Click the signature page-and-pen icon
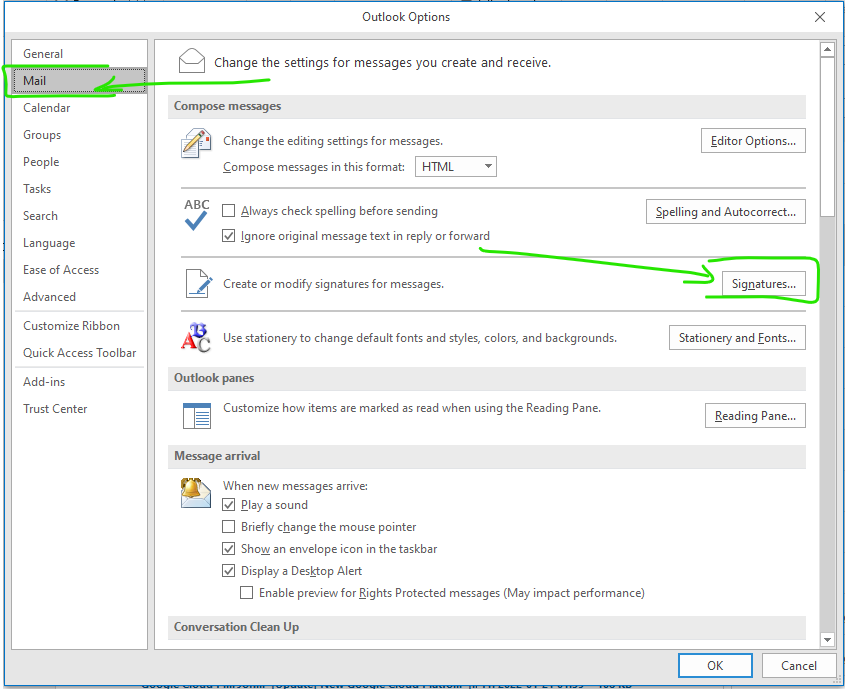This screenshot has width=845, height=689. (198, 283)
